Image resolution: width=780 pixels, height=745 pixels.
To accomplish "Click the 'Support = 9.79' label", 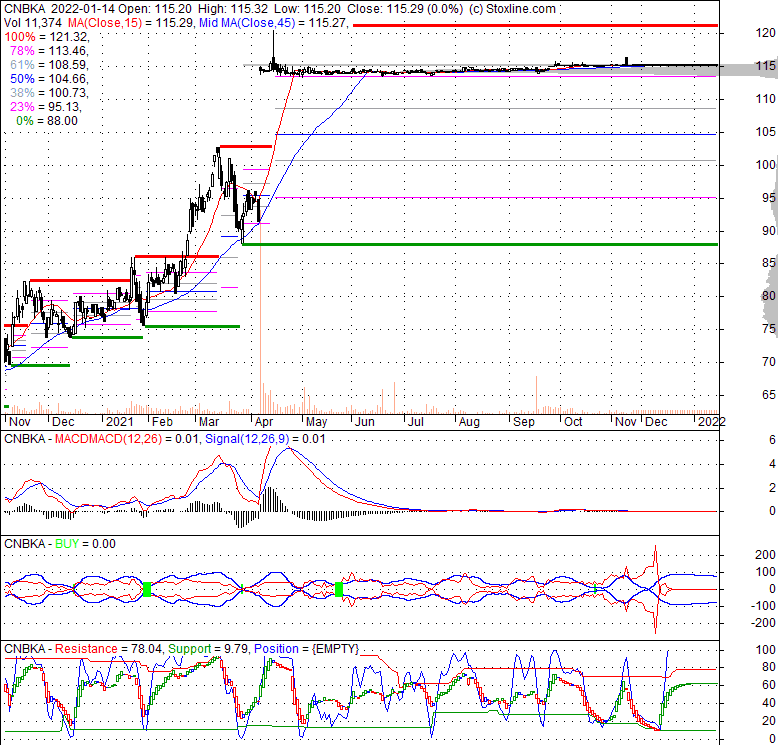I will click(208, 649).
